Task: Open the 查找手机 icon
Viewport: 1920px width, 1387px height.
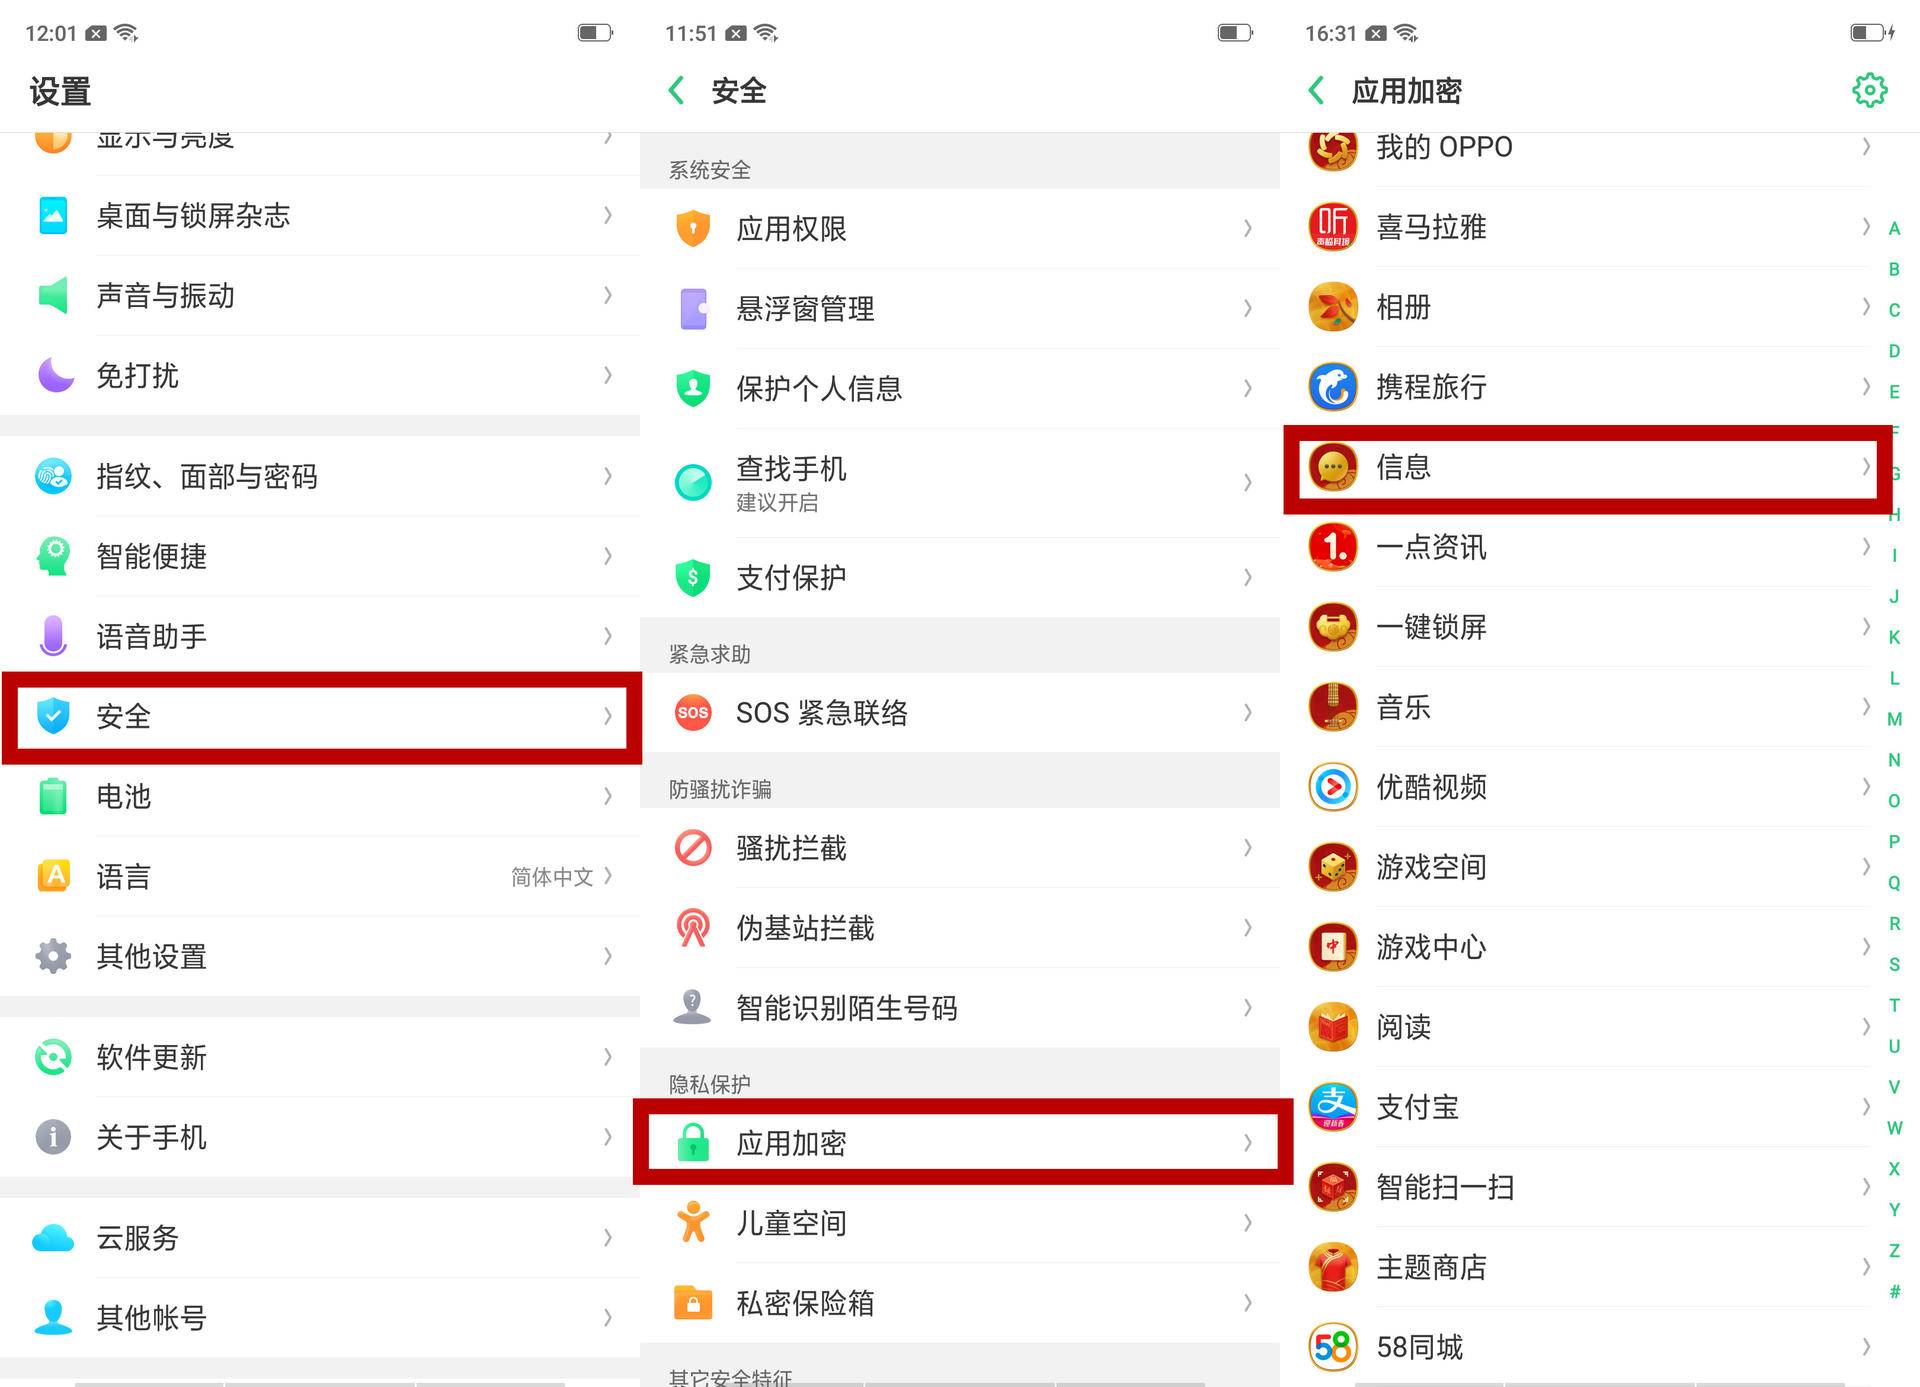Action: [x=692, y=482]
